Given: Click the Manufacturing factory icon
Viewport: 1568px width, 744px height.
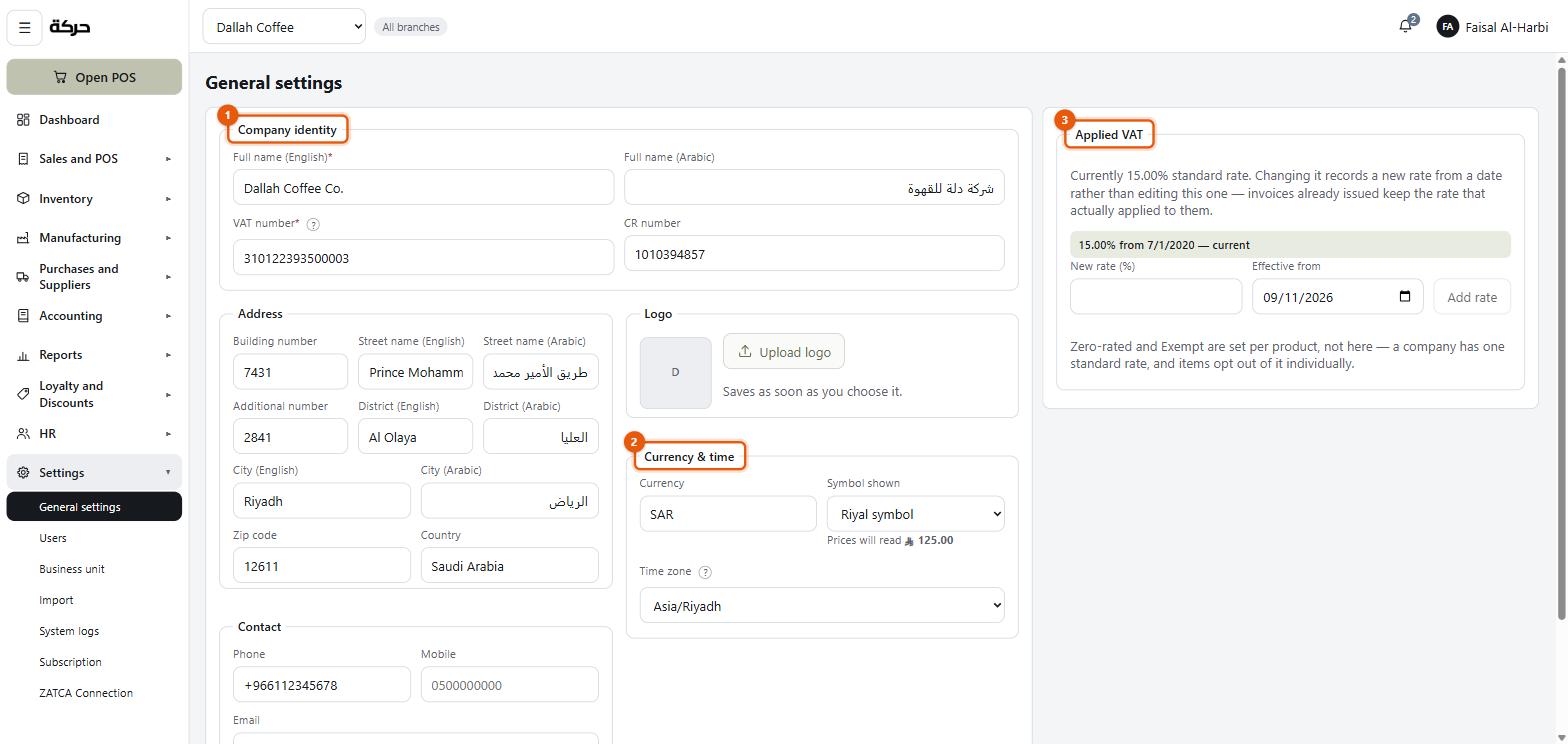Looking at the screenshot, I should tap(23, 238).
